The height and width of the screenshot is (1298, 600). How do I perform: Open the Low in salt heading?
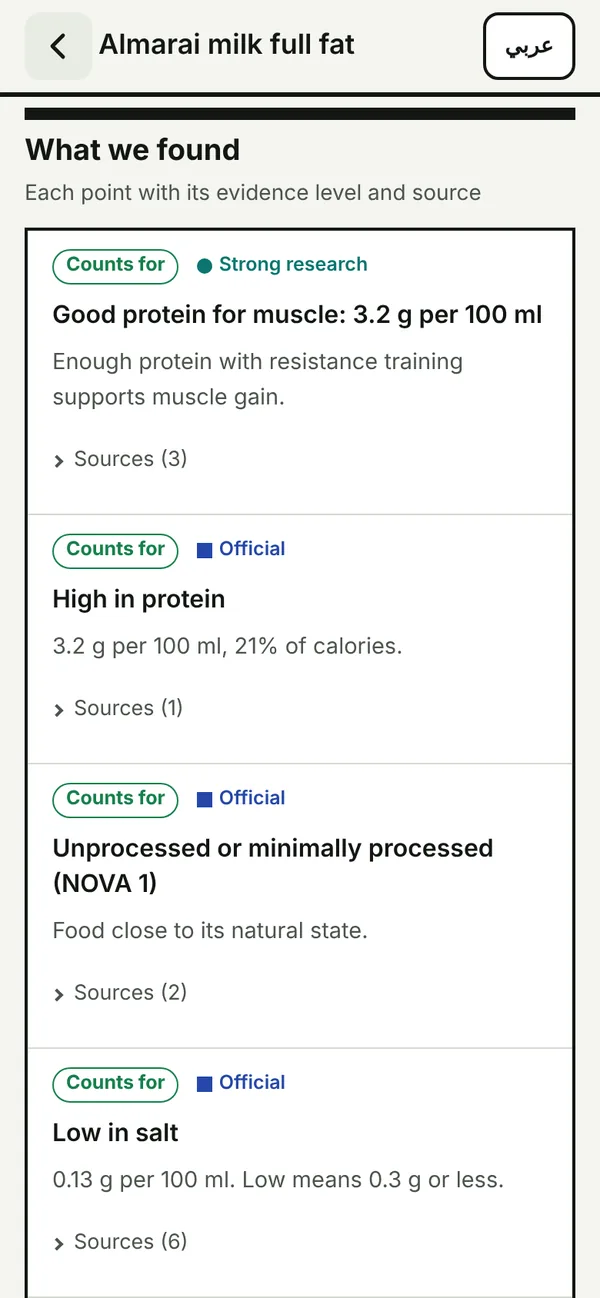(x=116, y=1133)
